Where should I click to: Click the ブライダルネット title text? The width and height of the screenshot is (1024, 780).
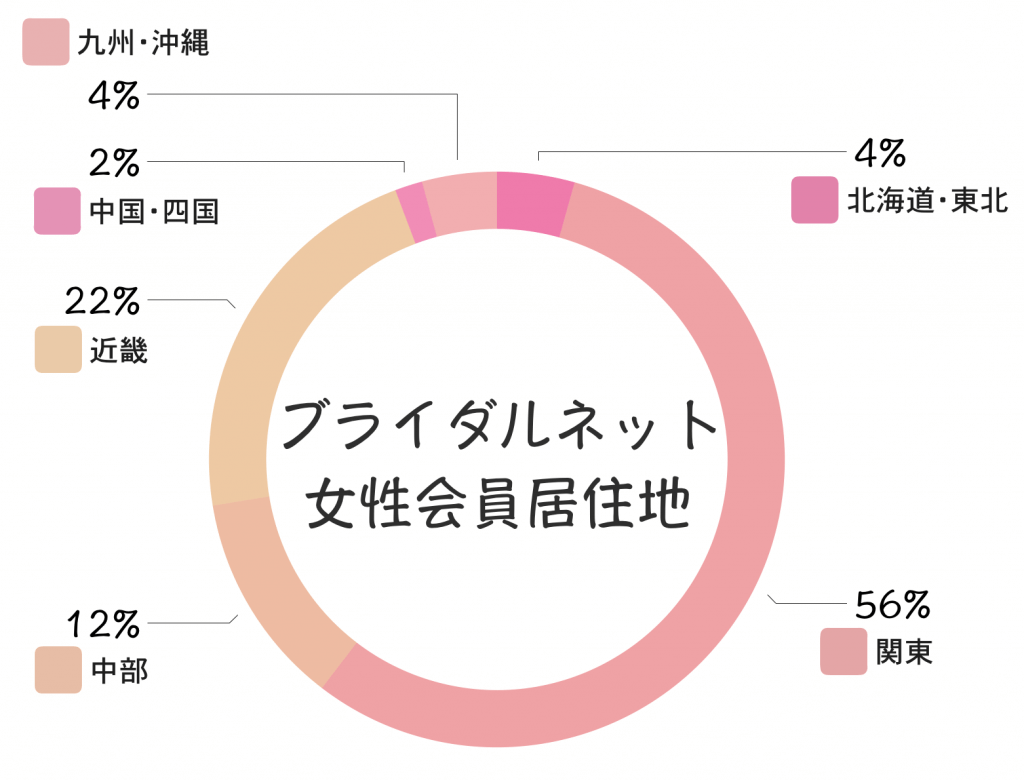(499, 424)
